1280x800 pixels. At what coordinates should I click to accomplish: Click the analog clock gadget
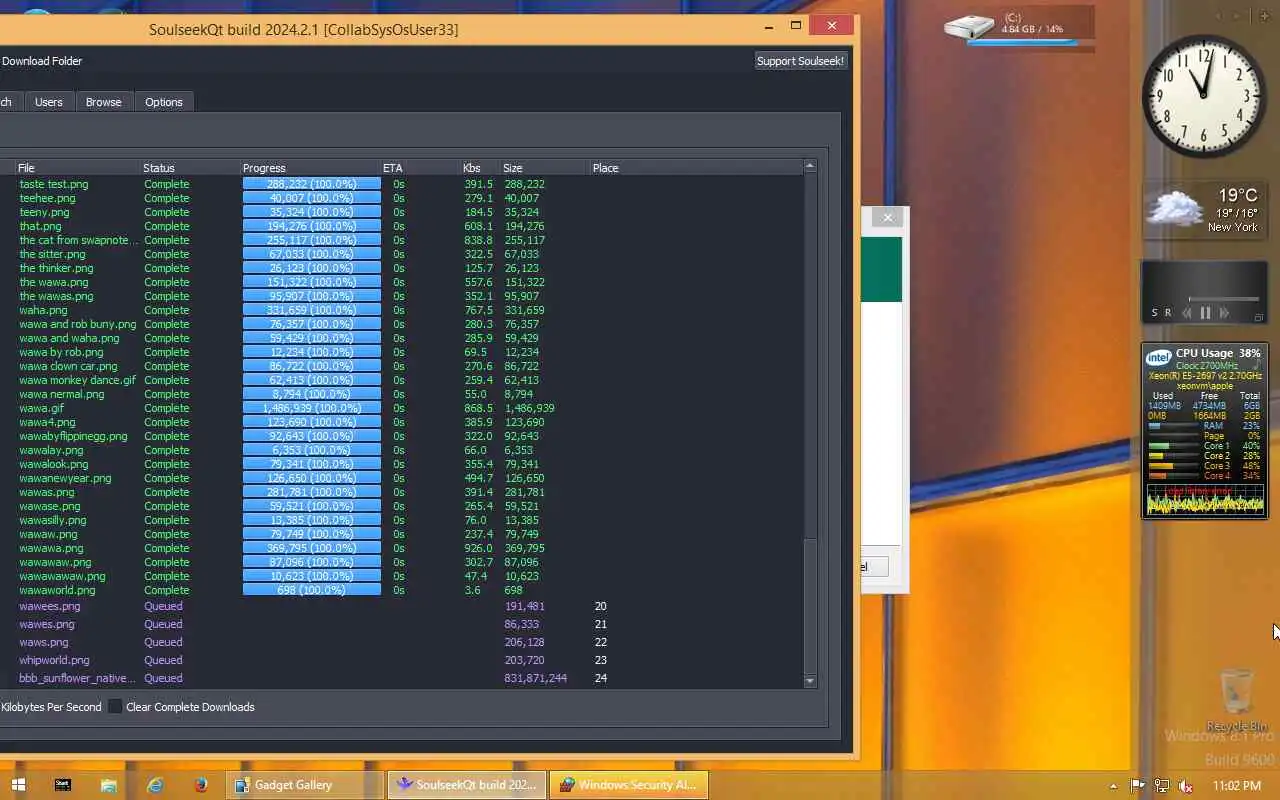pos(1203,96)
